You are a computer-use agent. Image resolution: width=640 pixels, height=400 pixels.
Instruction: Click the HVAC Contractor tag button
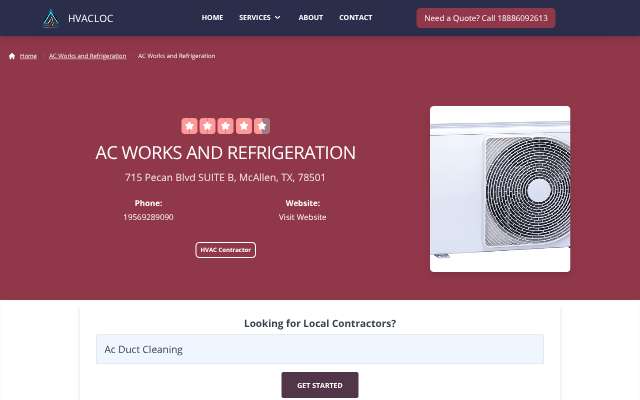(226, 250)
